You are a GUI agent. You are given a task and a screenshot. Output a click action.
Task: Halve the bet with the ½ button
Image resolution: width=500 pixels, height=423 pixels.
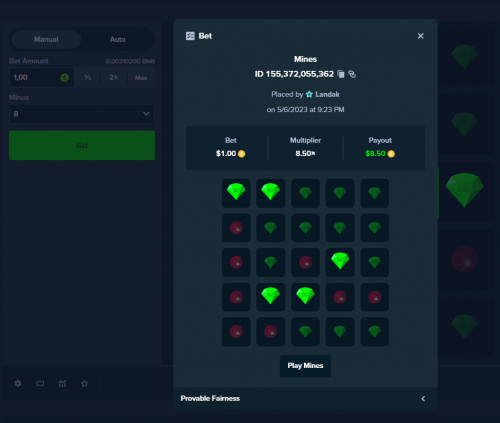tap(88, 78)
